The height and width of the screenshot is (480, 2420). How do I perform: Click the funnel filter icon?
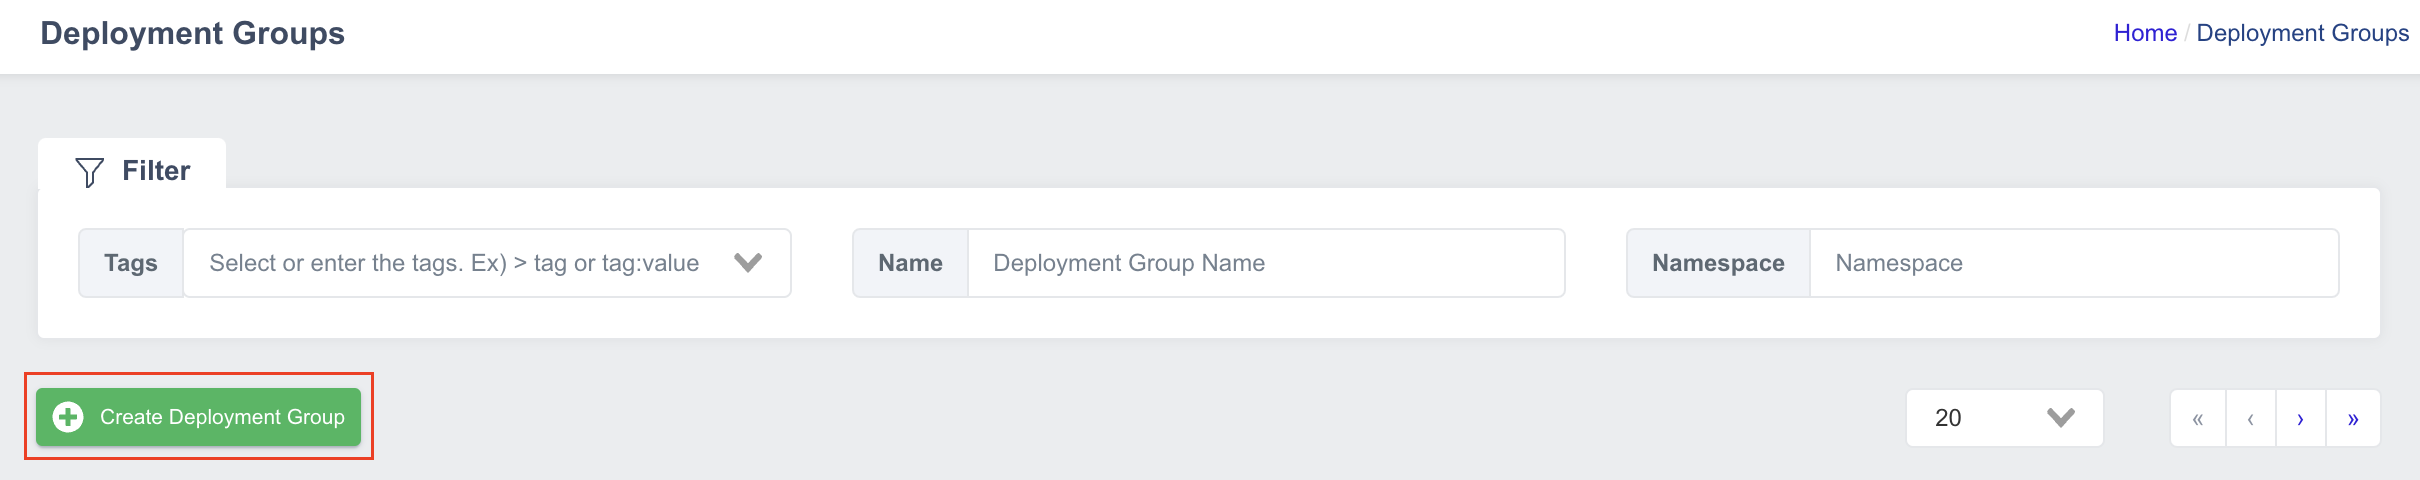(89, 172)
